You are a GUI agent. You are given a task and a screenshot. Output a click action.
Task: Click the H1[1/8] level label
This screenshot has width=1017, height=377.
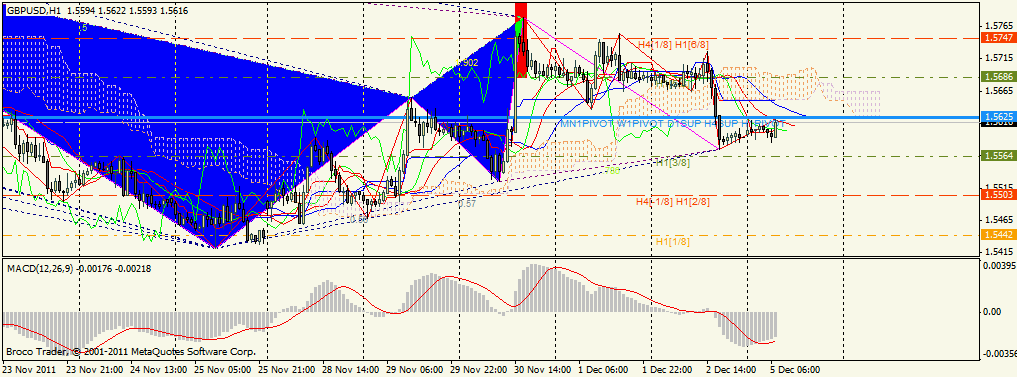pos(673,241)
